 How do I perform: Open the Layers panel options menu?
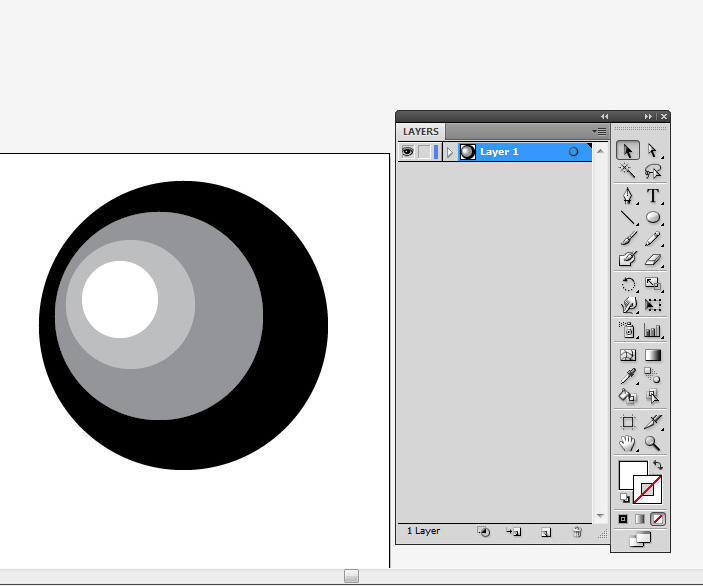point(600,131)
